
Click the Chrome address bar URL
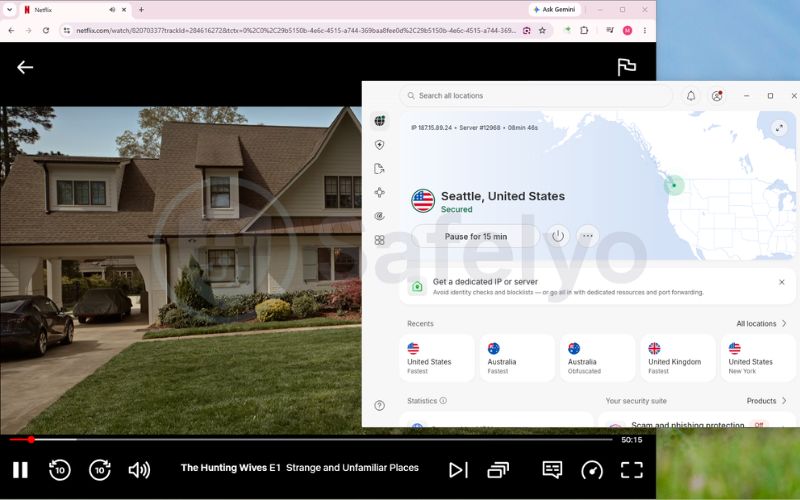point(295,31)
